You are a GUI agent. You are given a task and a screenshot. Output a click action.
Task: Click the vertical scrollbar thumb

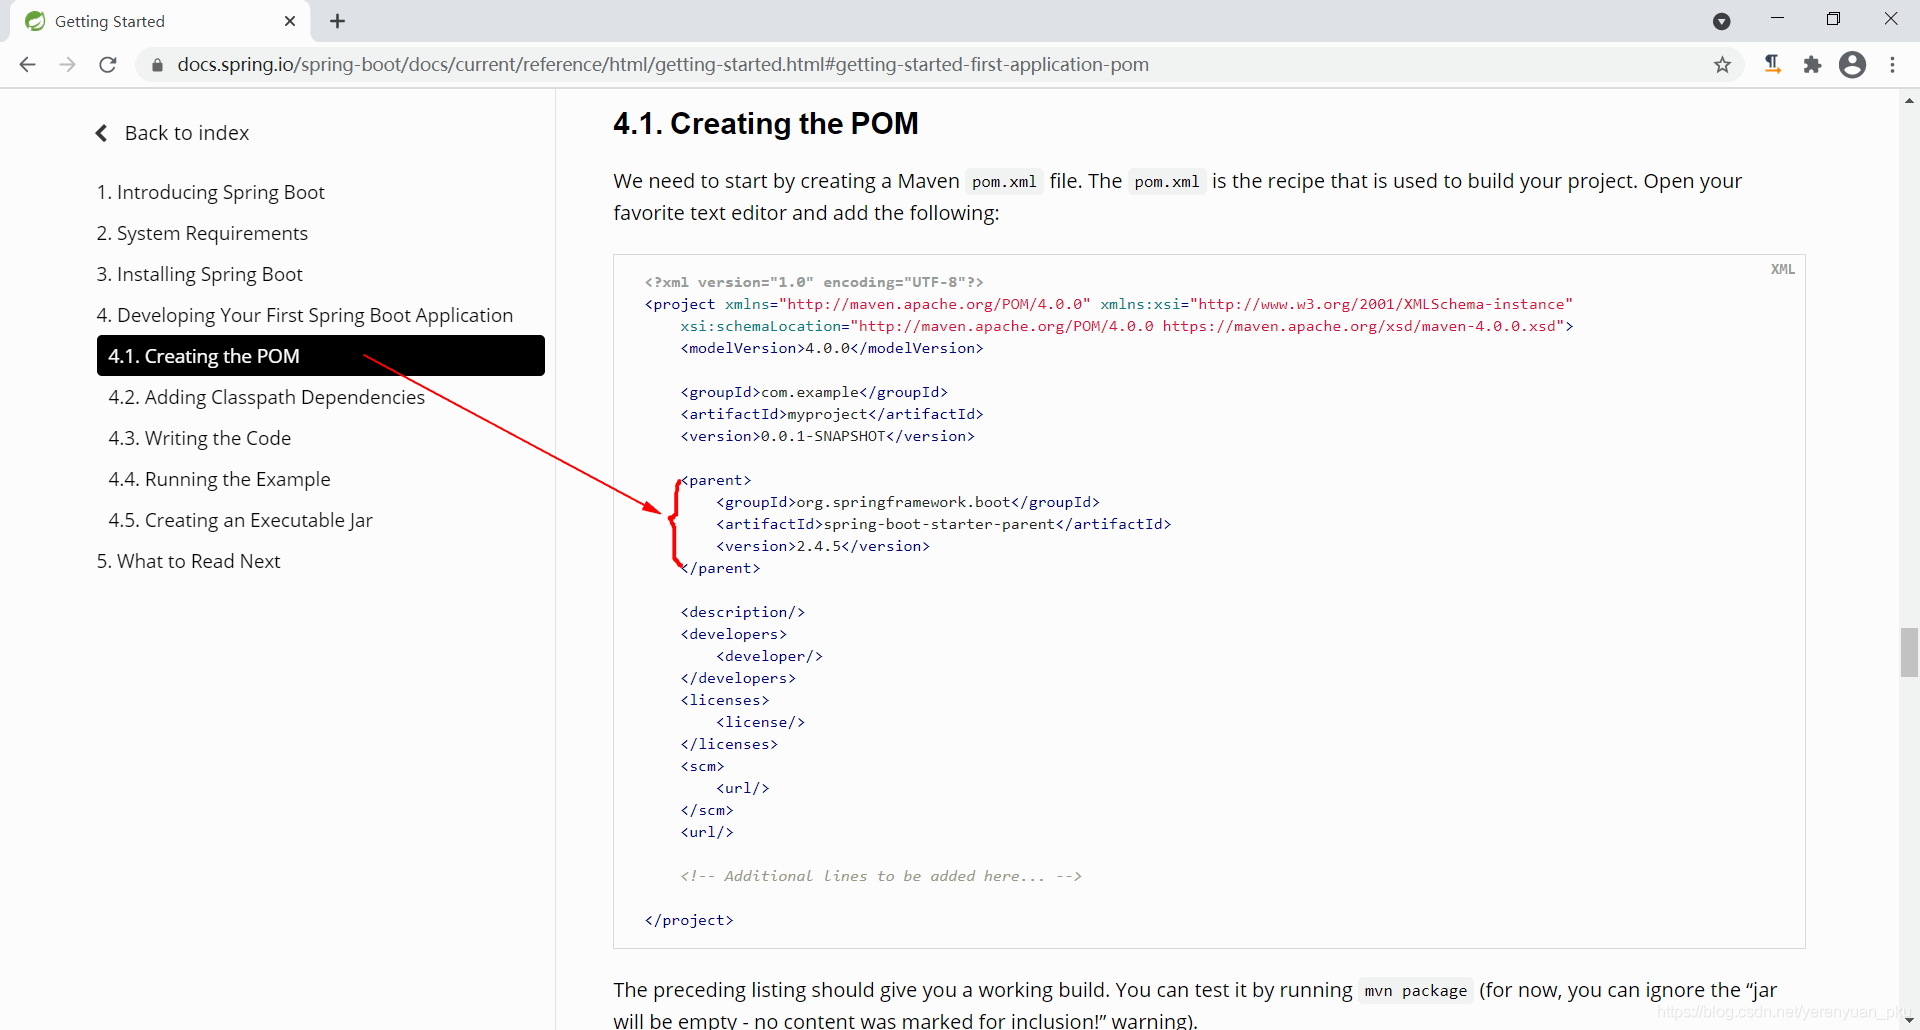(1909, 652)
